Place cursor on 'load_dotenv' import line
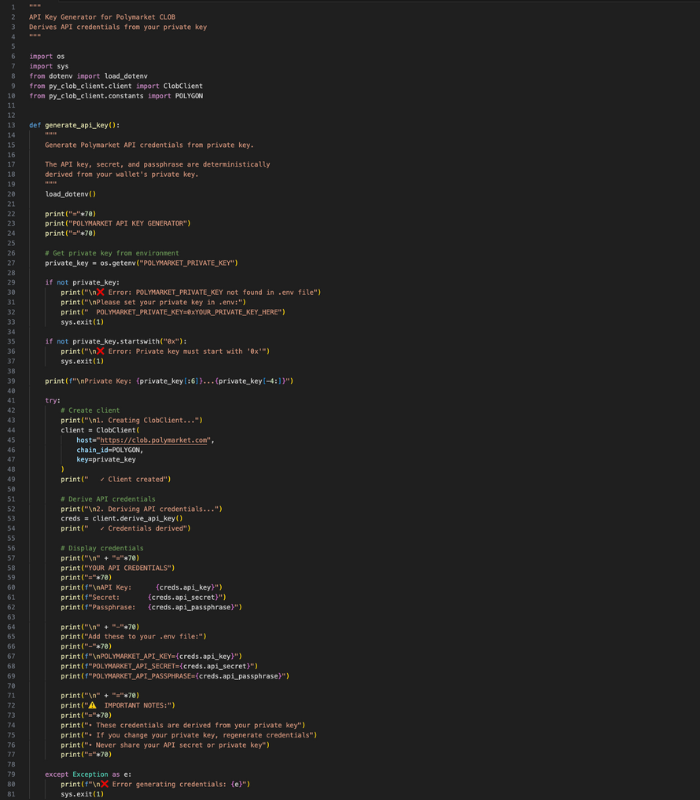This screenshot has height=800, width=700. [88, 76]
